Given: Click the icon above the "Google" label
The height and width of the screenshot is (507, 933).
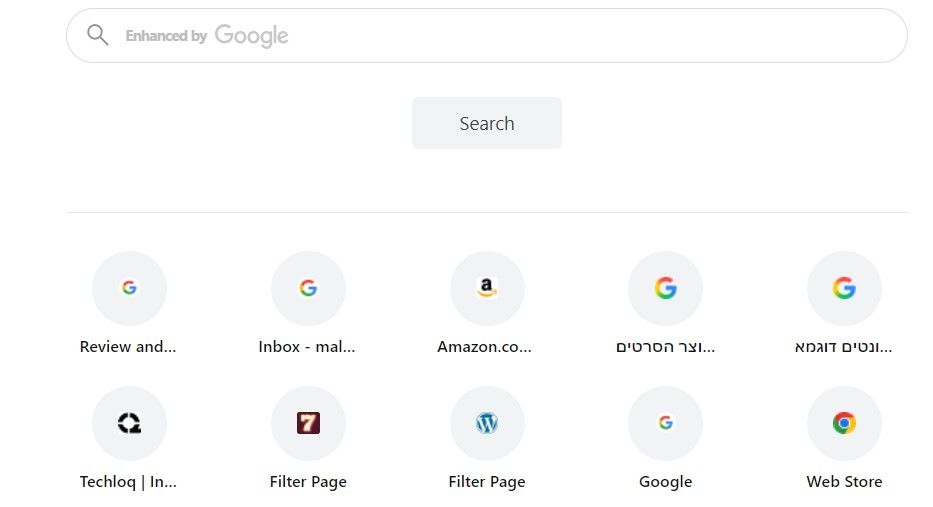Looking at the screenshot, I should pos(665,423).
